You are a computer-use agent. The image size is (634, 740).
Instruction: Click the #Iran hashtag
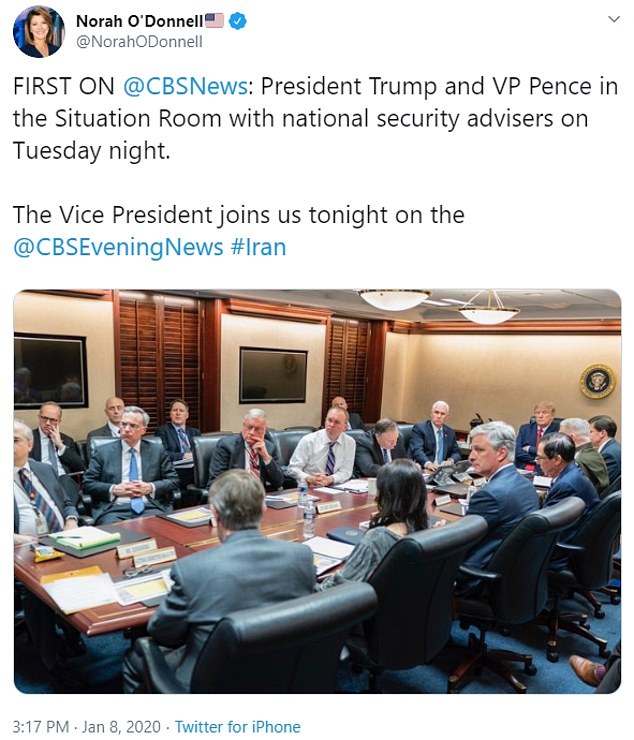[259, 247]
